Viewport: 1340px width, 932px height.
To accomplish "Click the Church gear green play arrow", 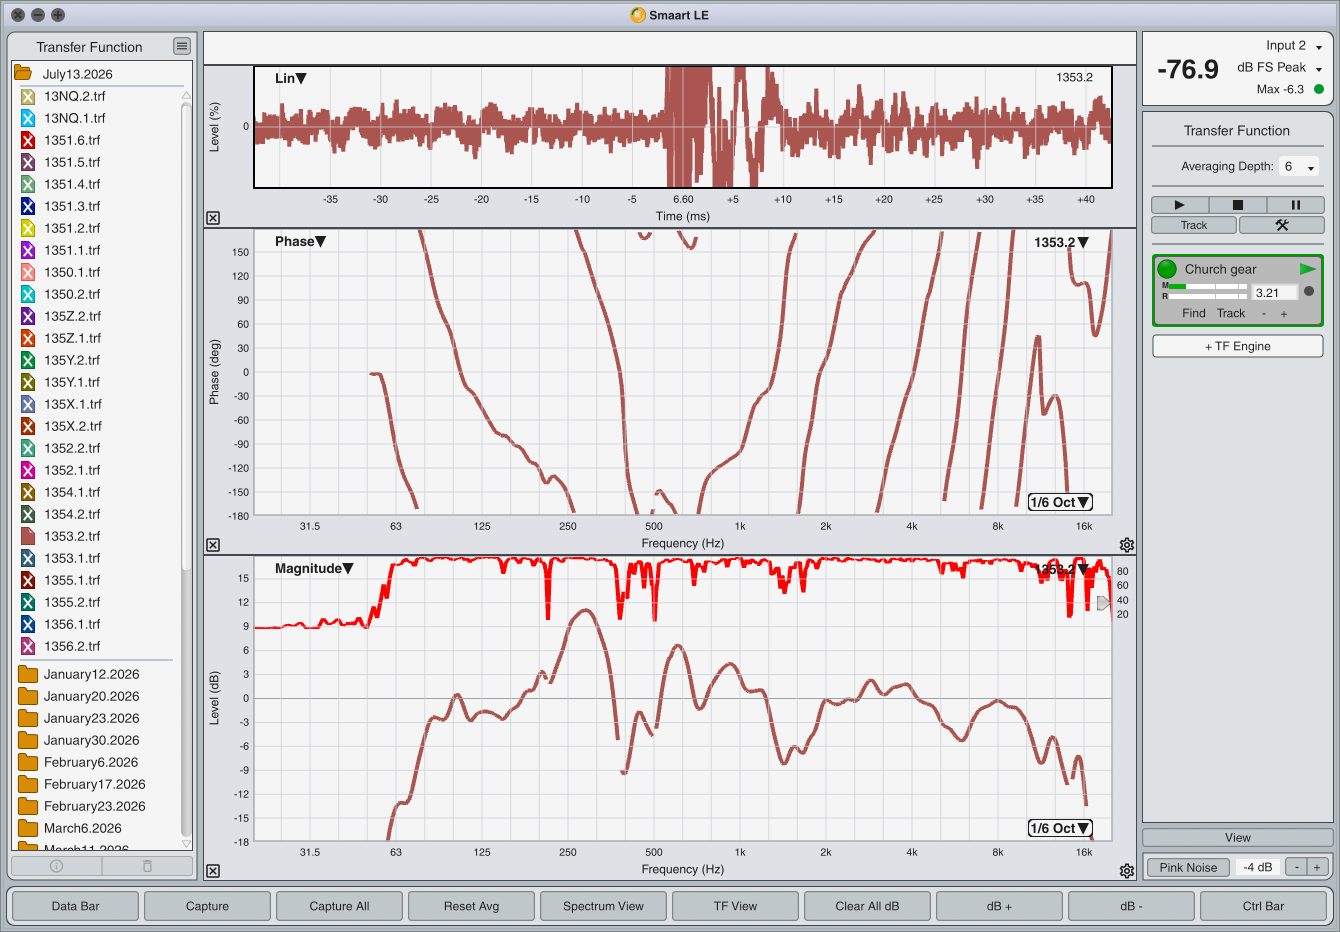I will pyautogui.click(x=1307, y=269).
